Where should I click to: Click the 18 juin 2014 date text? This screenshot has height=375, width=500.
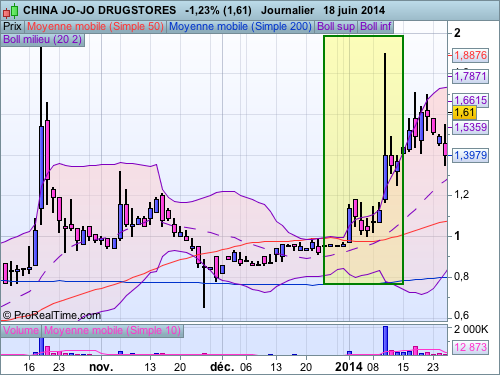click(x=354, y=10)
